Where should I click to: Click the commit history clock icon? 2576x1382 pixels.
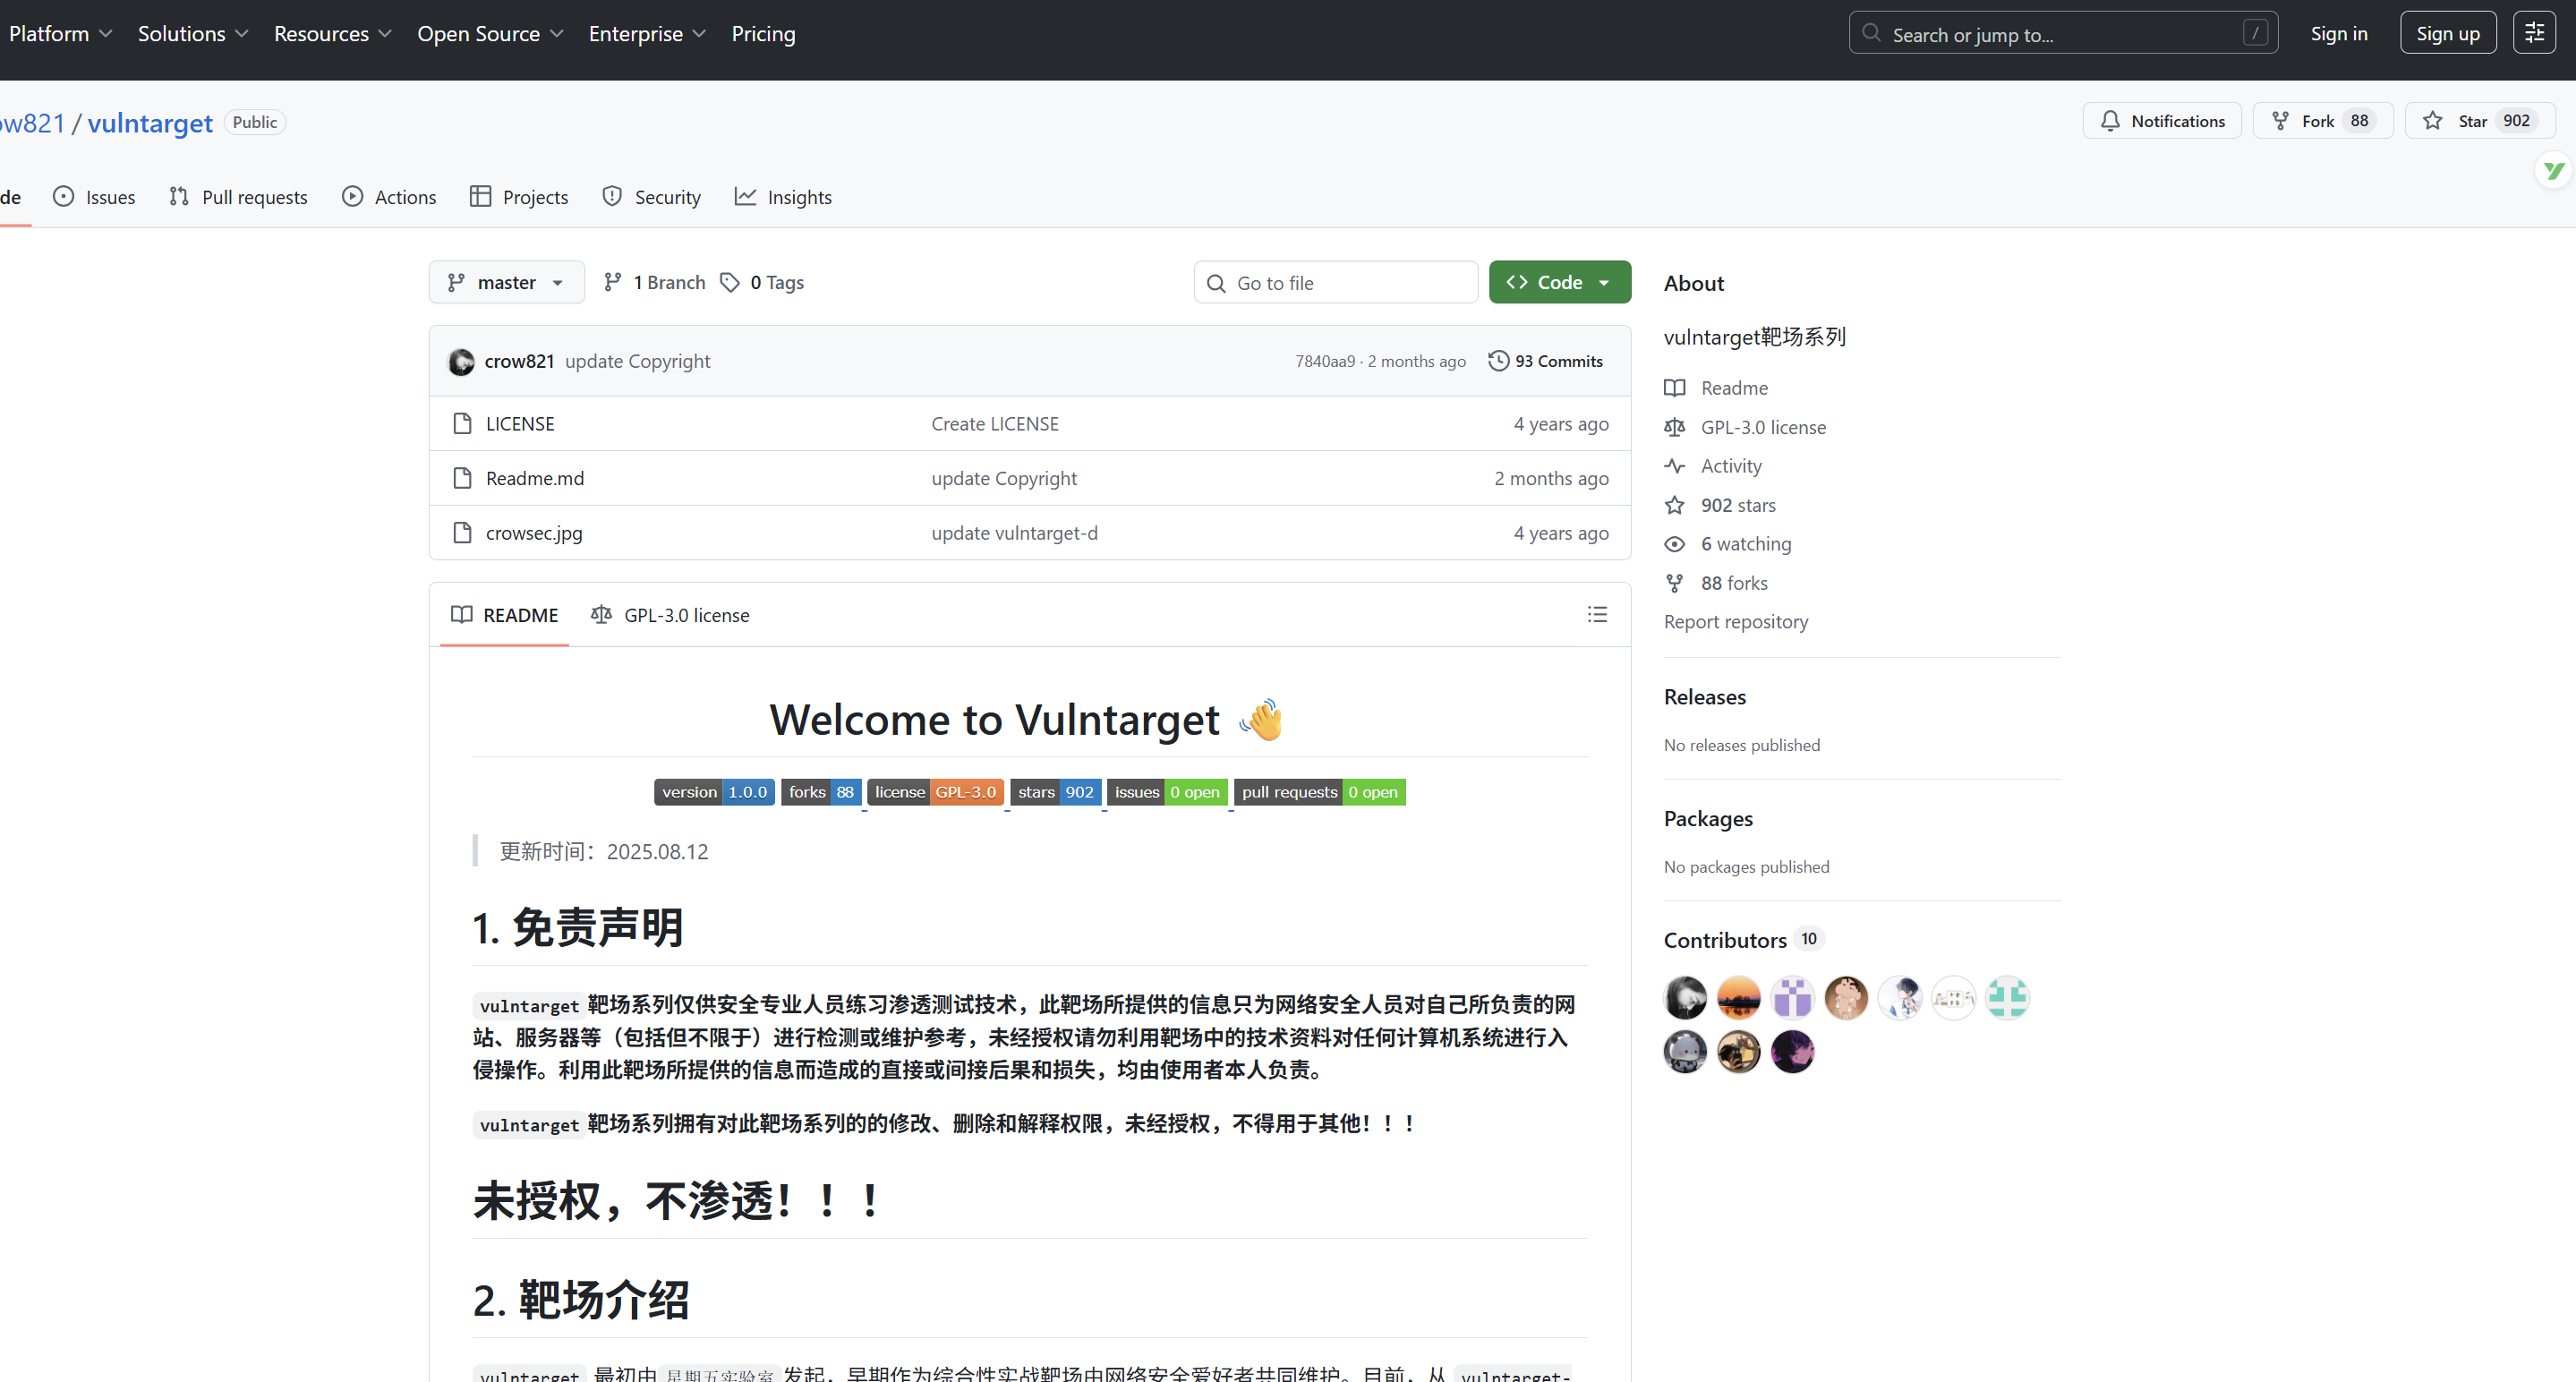(1498, 361)
